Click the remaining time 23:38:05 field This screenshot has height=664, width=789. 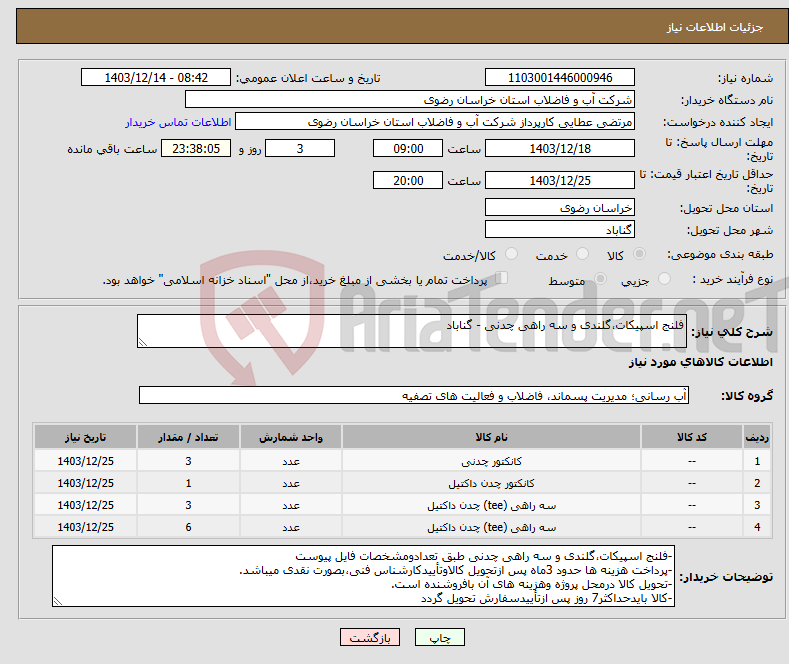[x=196, y=148]
